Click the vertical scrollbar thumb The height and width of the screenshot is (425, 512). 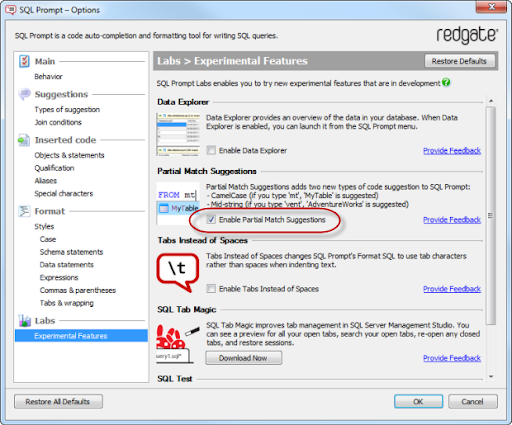pos(491,215)
